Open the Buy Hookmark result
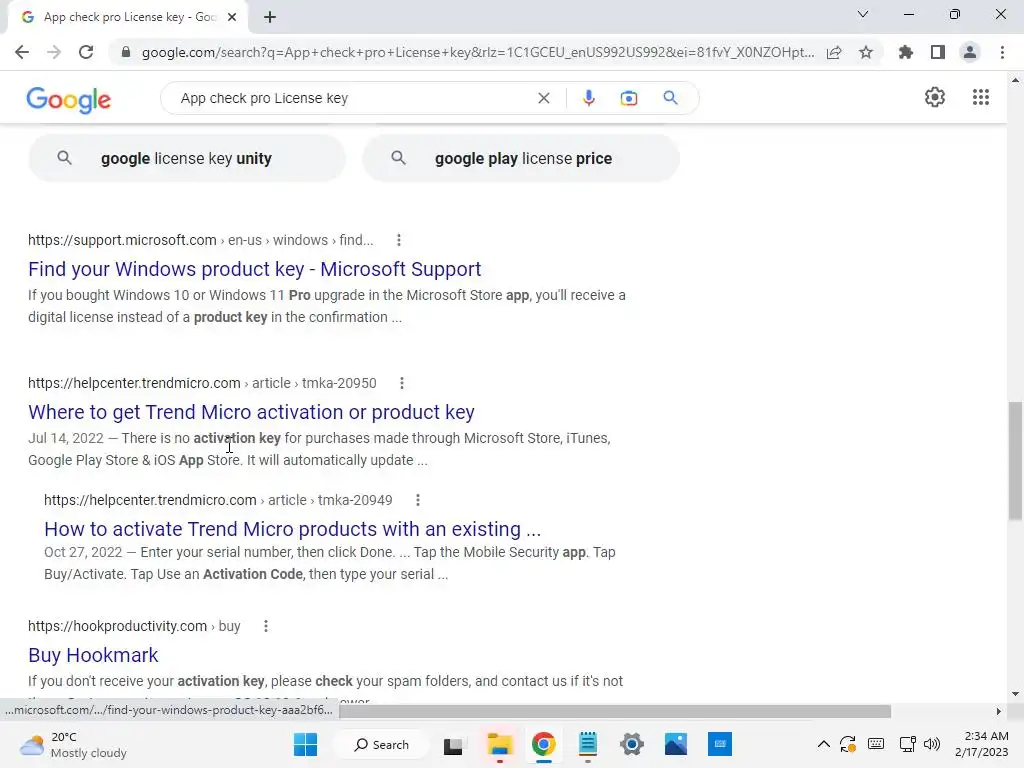The image size is (1024, 768). point(93,655)
